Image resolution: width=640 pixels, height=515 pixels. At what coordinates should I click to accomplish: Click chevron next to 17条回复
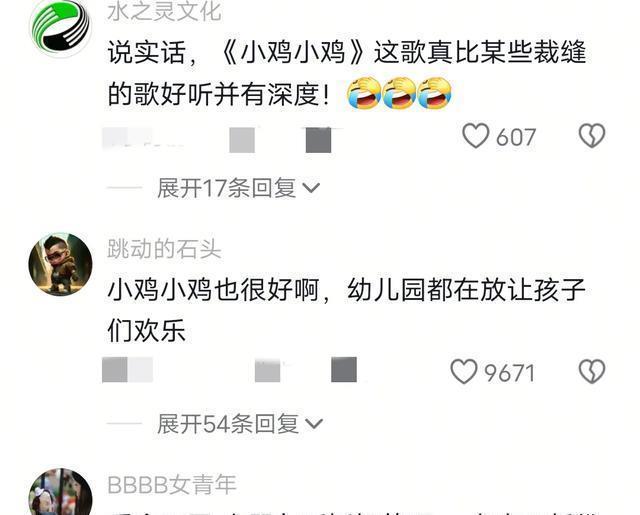(x=311, y=188)
